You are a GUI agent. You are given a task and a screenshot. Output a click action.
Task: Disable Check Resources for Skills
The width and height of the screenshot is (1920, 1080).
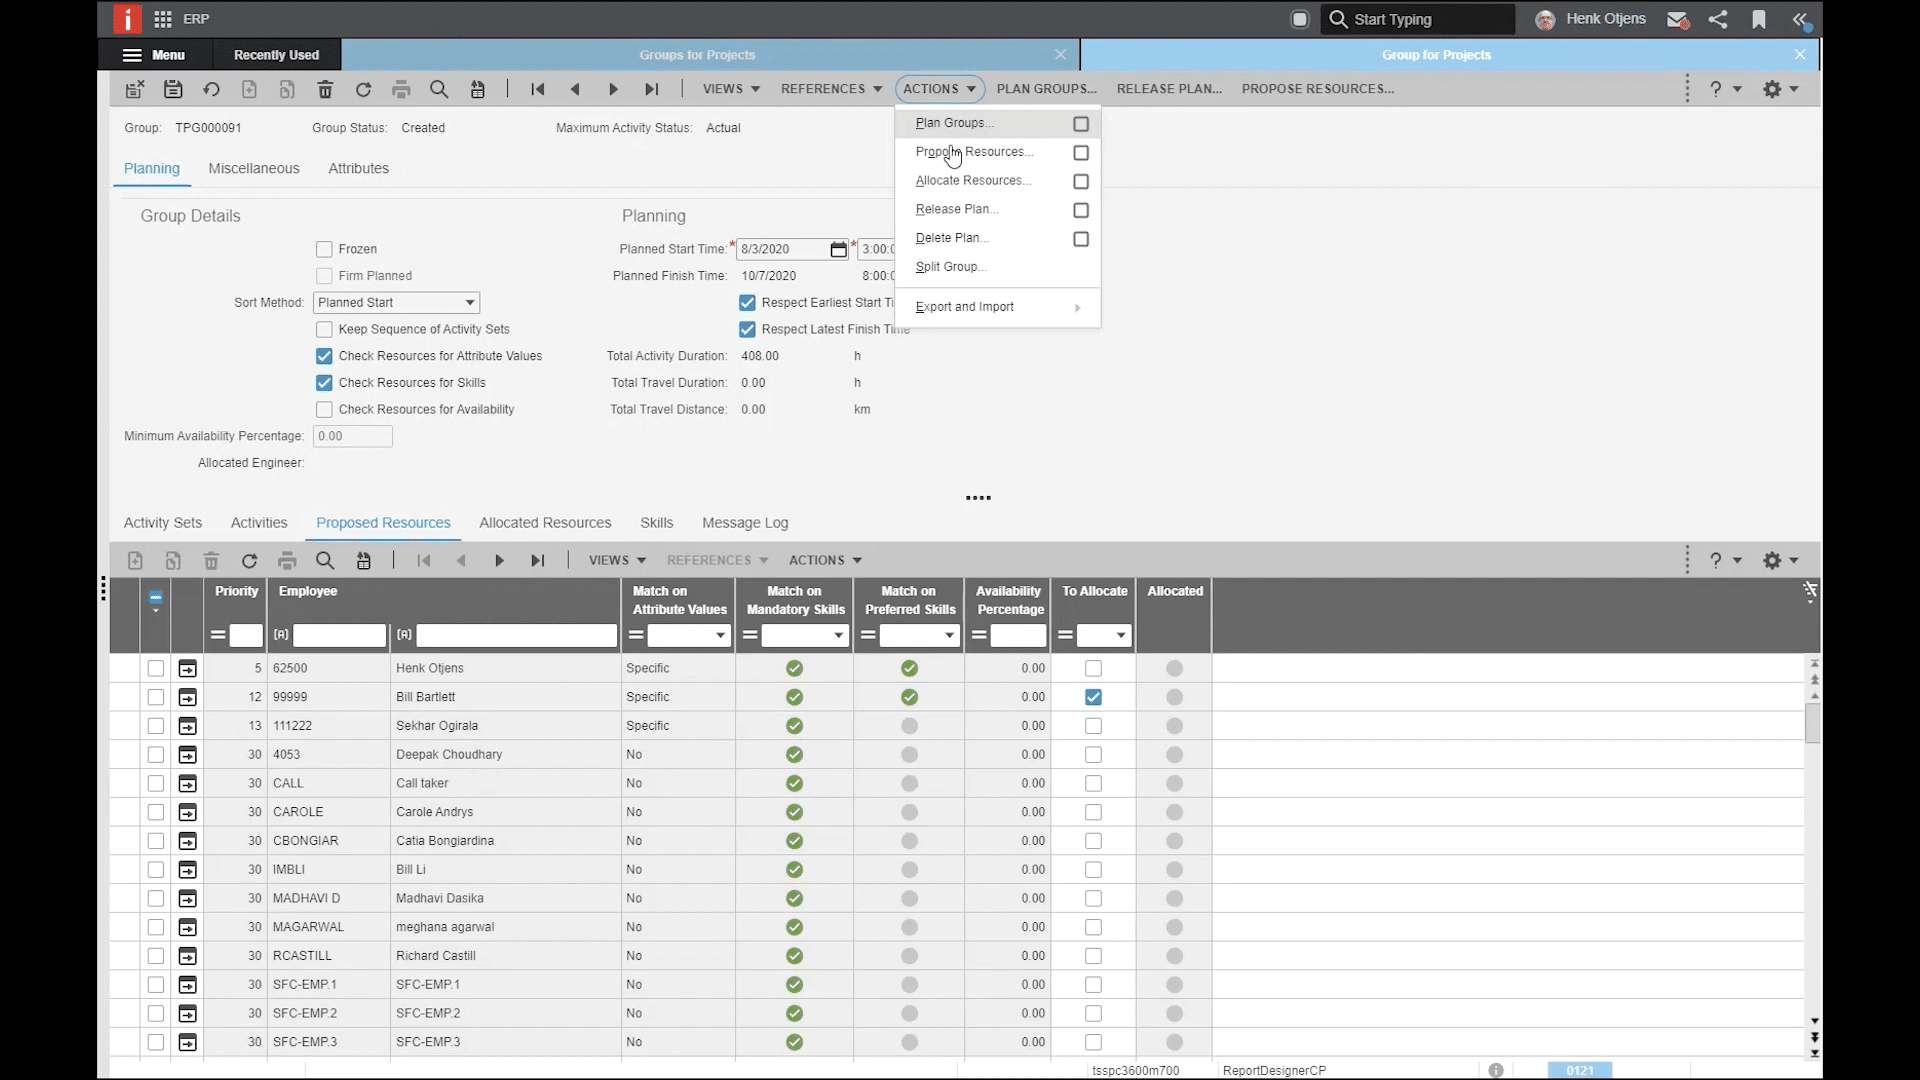pos(324,382)
